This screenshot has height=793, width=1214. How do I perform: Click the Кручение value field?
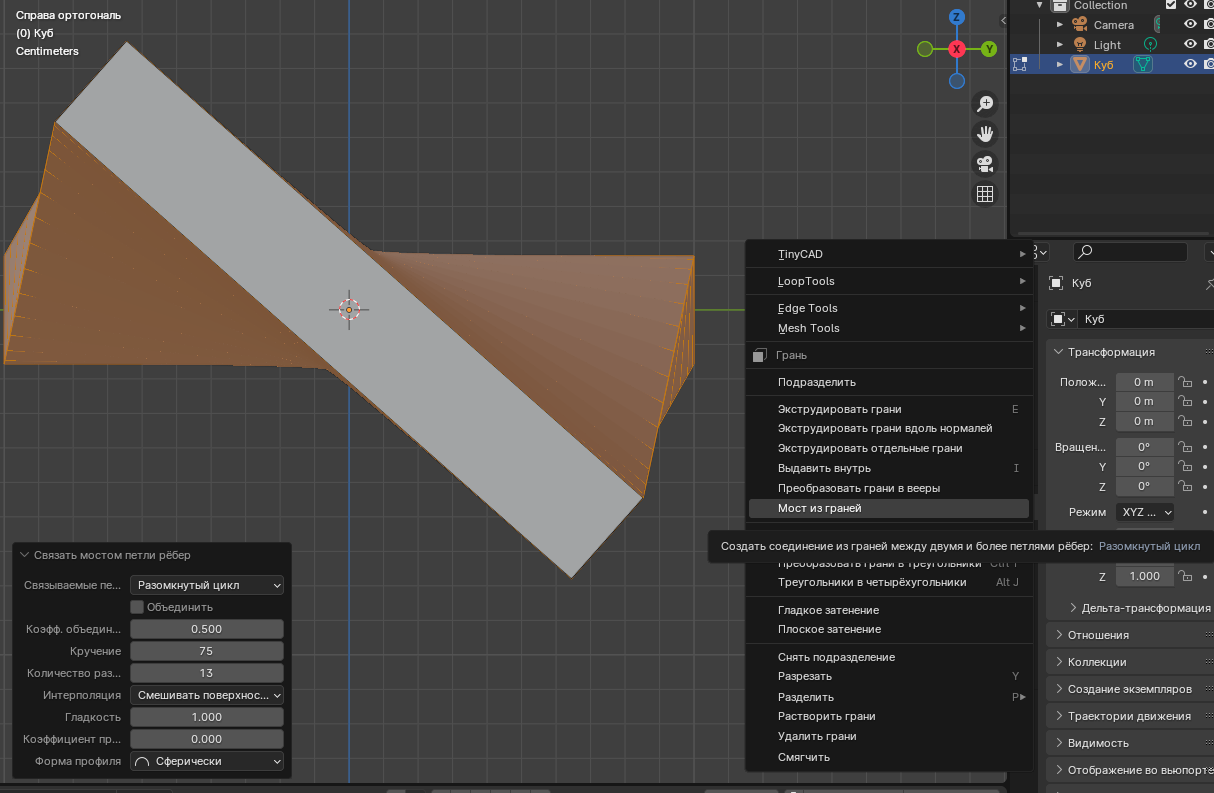pyautogui.click(x=207, y=651)
